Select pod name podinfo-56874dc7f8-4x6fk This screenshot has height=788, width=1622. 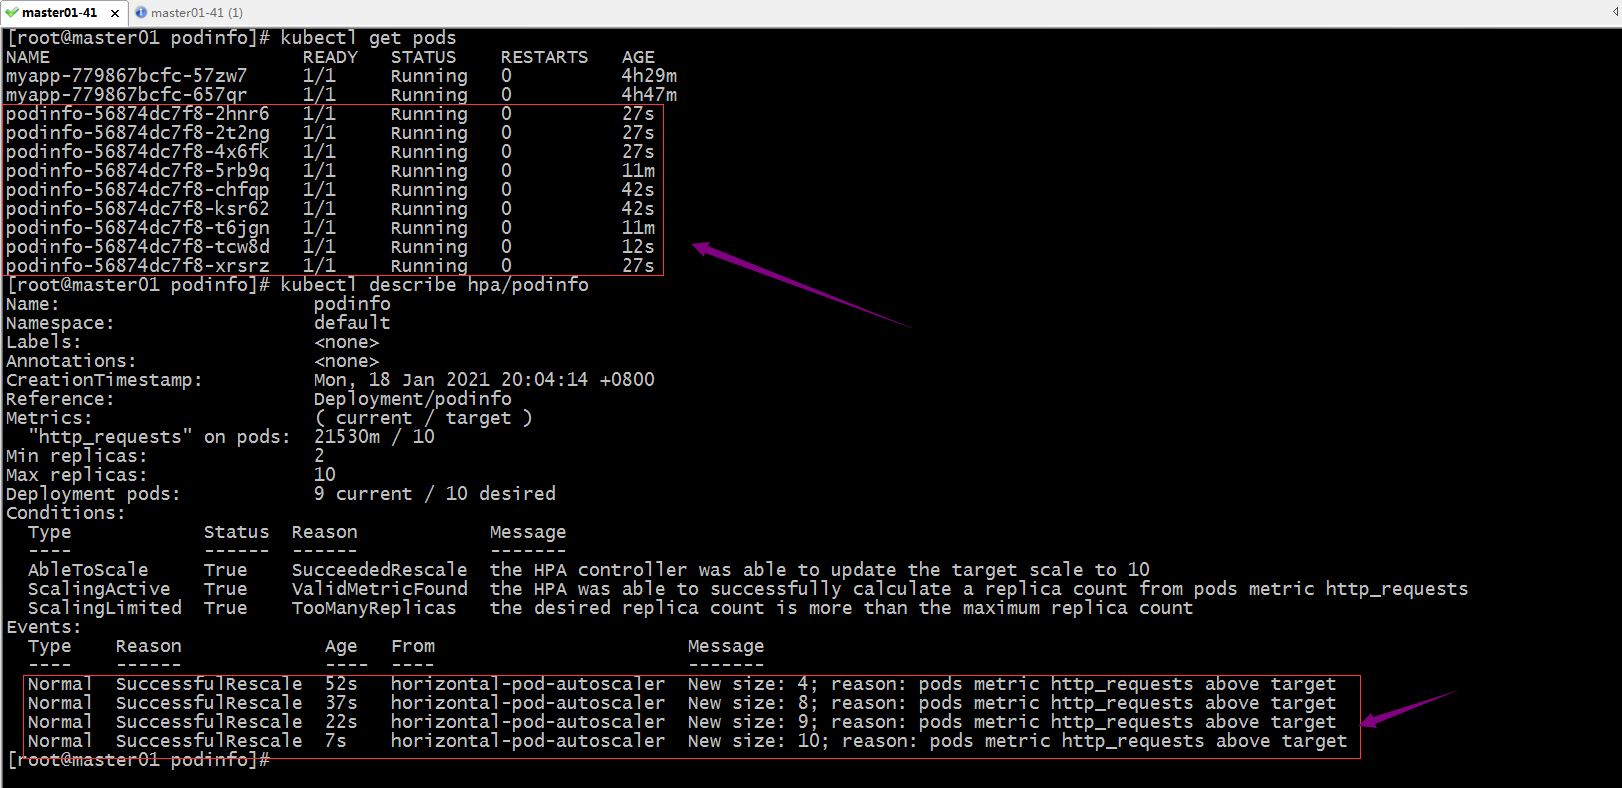point(137,152)
